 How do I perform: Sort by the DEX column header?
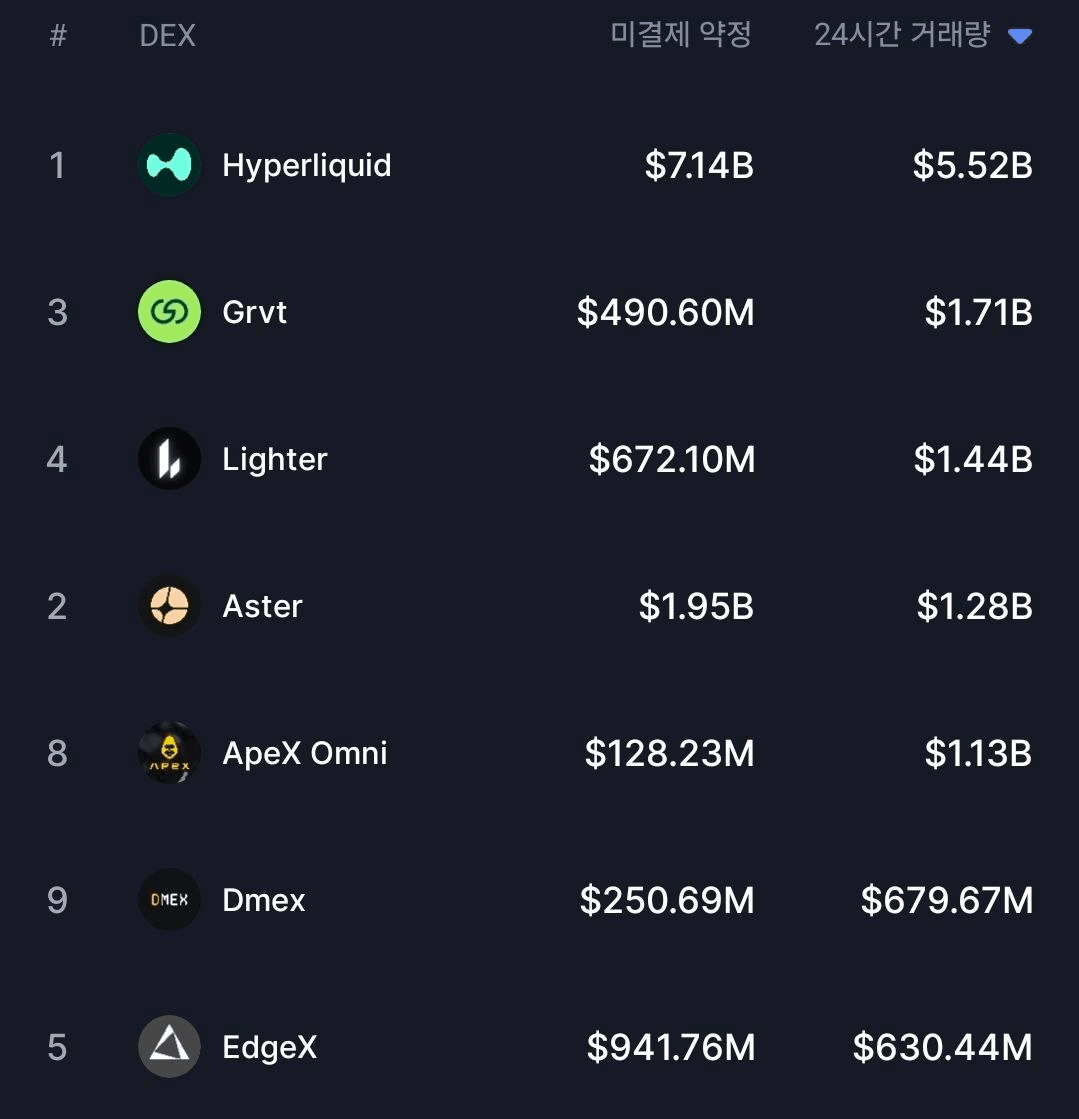167,36
